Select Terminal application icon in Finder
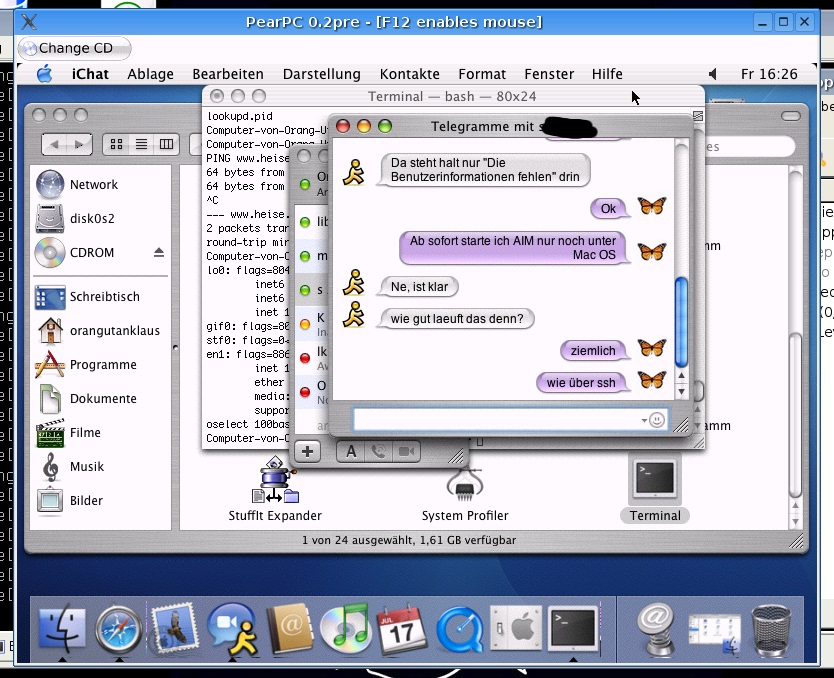The image size is (834, 678). (655, 488)
